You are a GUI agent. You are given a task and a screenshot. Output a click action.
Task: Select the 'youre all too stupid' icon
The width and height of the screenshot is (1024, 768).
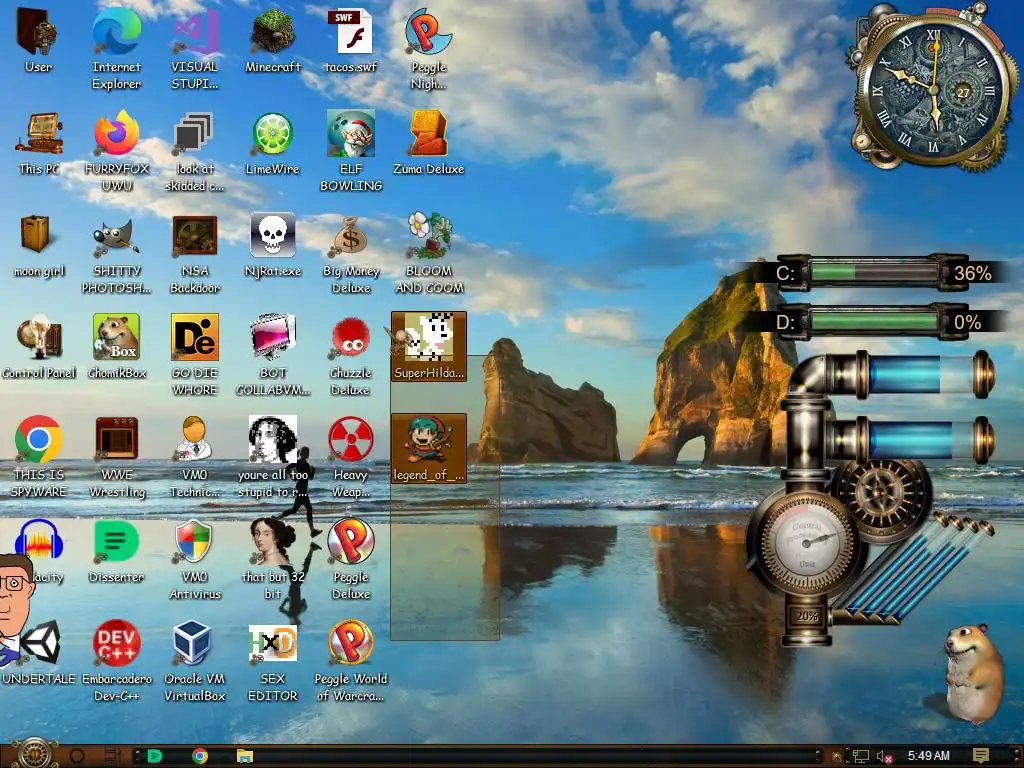273,457
